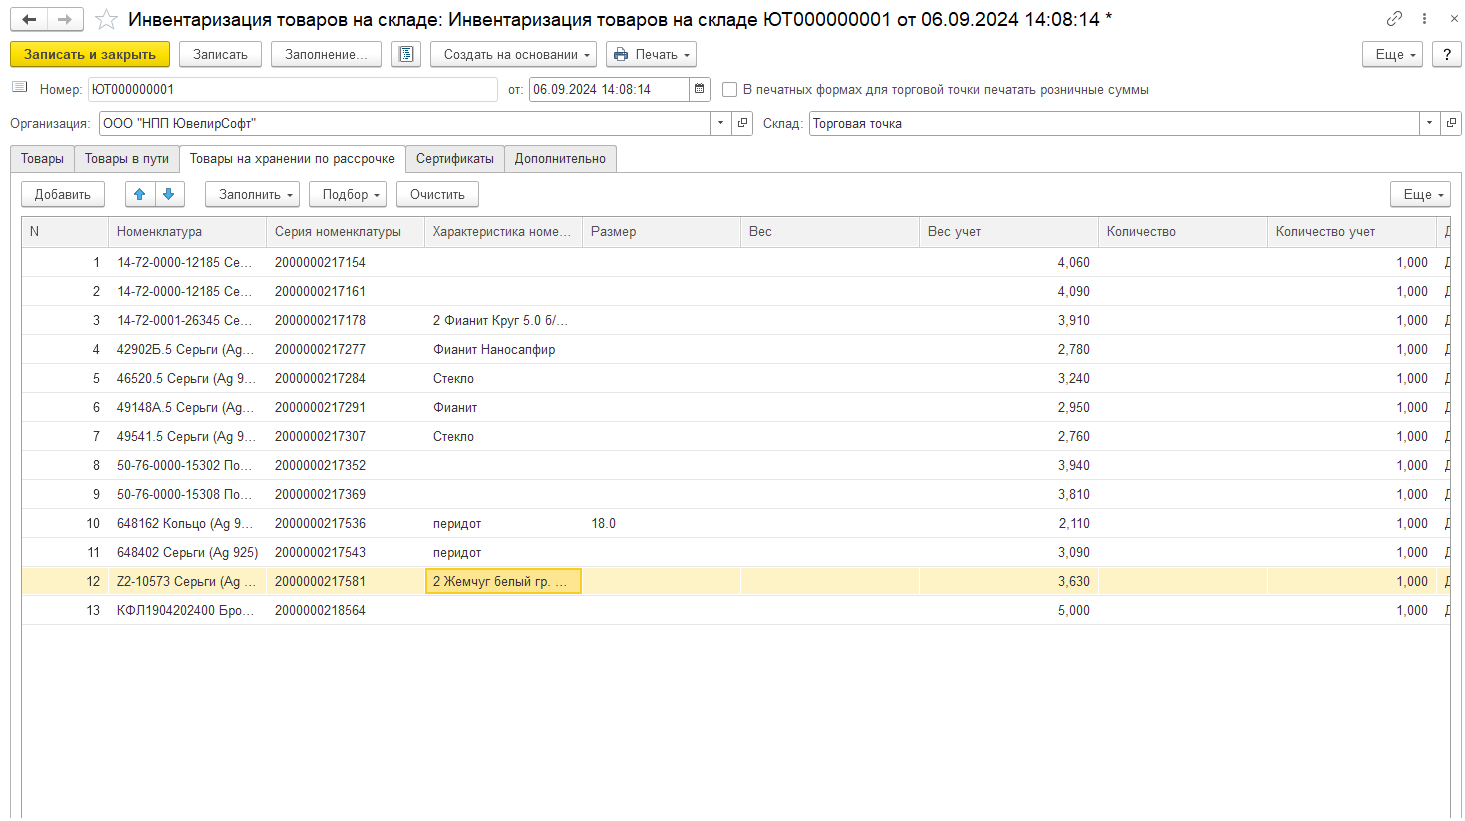Expand the Склад dropdown list
1465x821 pixels.
click(1430, 123)
